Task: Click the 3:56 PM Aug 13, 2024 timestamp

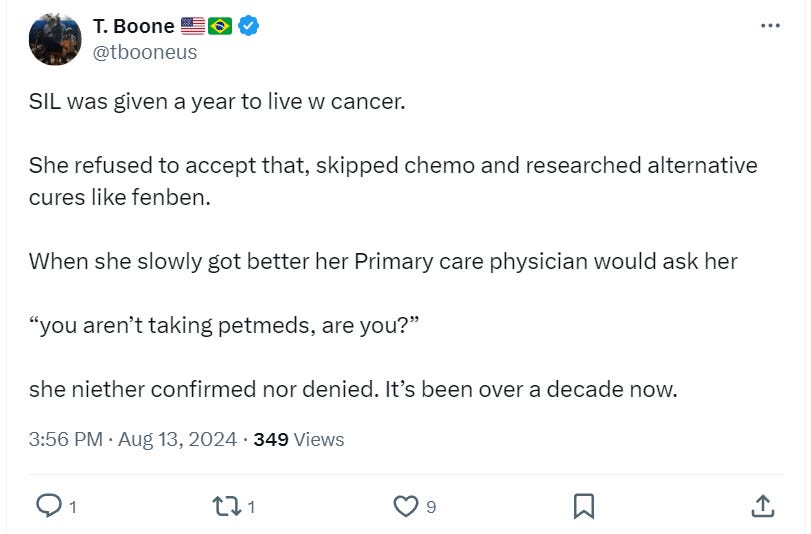Action: click(133, 439)
